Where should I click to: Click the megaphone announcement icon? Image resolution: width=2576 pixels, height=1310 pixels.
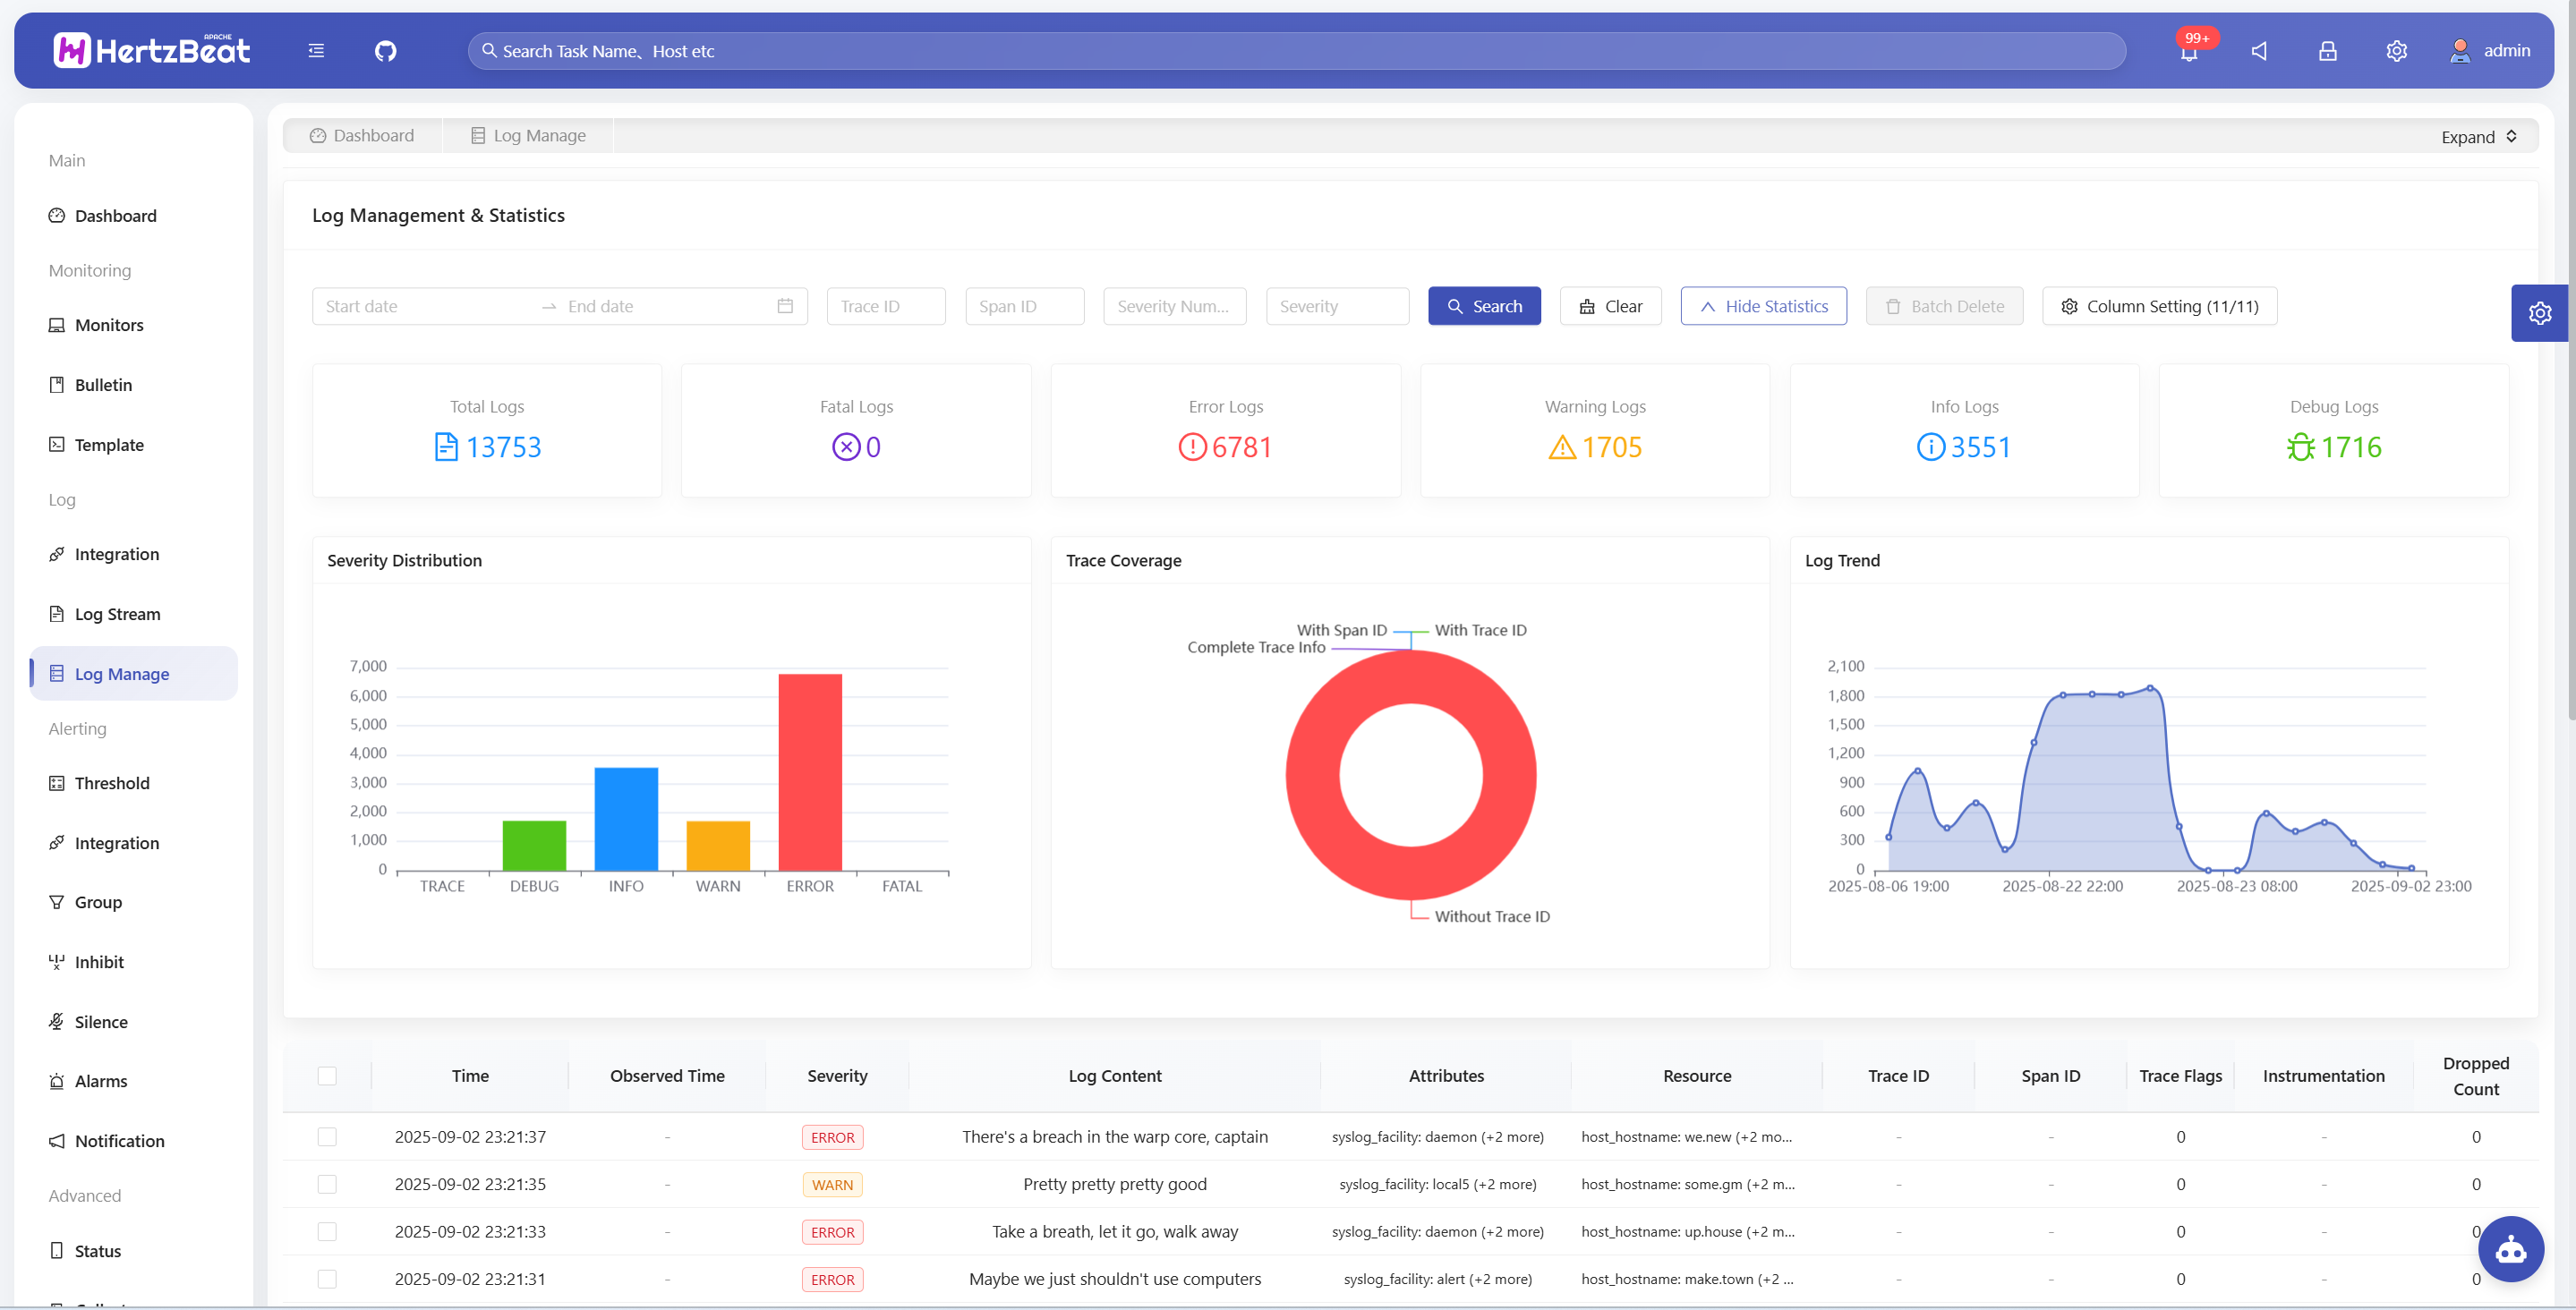[x=2259, y=51]
